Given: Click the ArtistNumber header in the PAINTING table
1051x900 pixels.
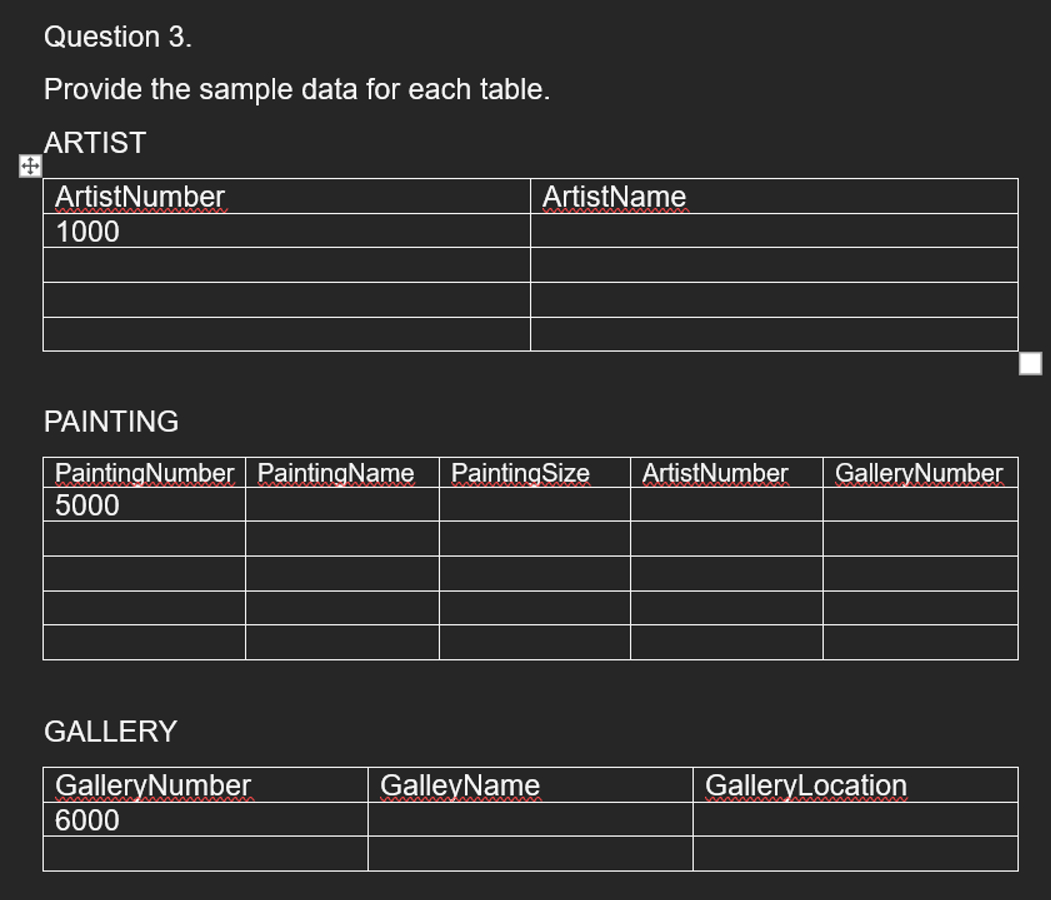Looking at the screenshot, I should pyautogui.click(x=727, y=472).
